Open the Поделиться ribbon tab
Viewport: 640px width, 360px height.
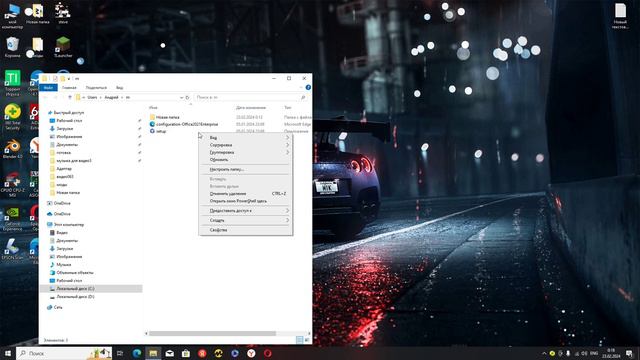(96, 88)
